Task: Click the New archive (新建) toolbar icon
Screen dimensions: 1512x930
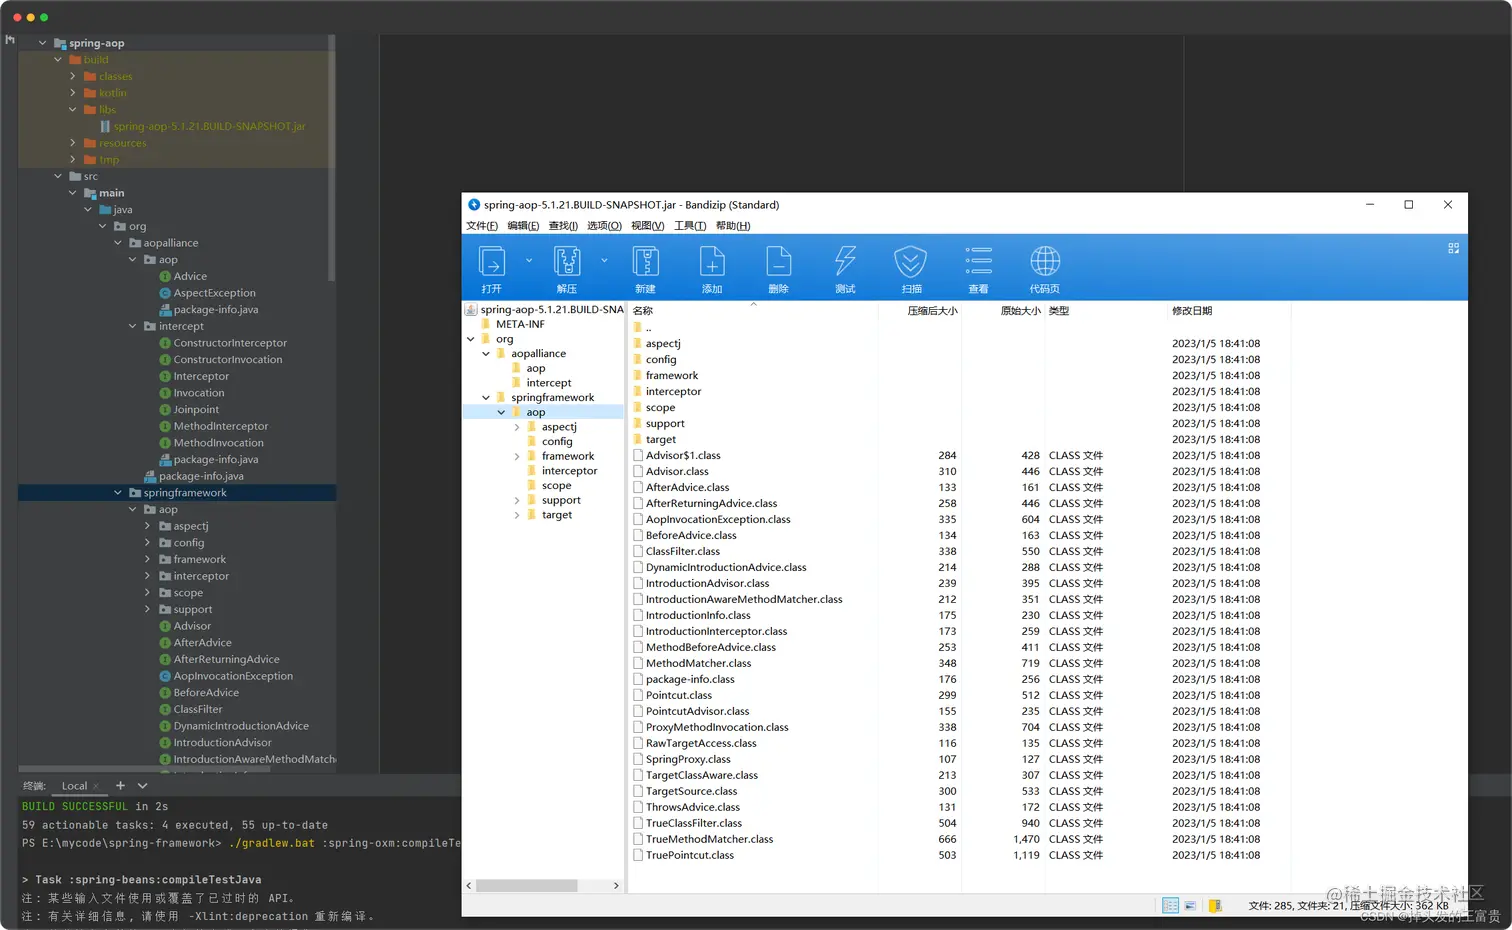Action: pos(645,261)
